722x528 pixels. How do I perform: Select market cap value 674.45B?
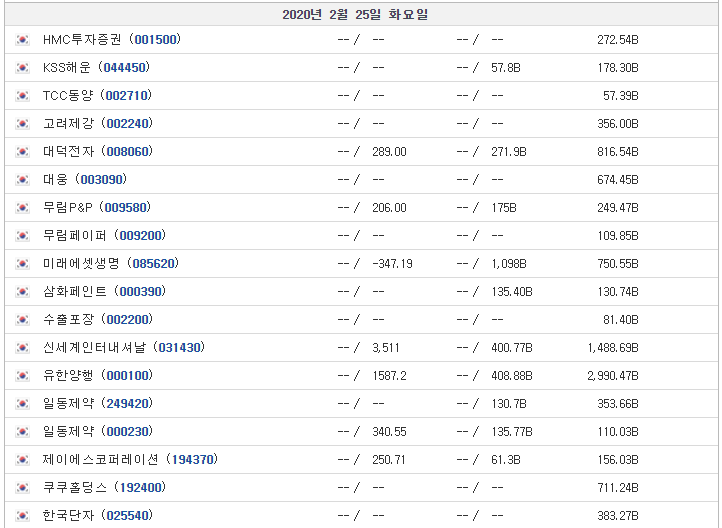[617, 180]
